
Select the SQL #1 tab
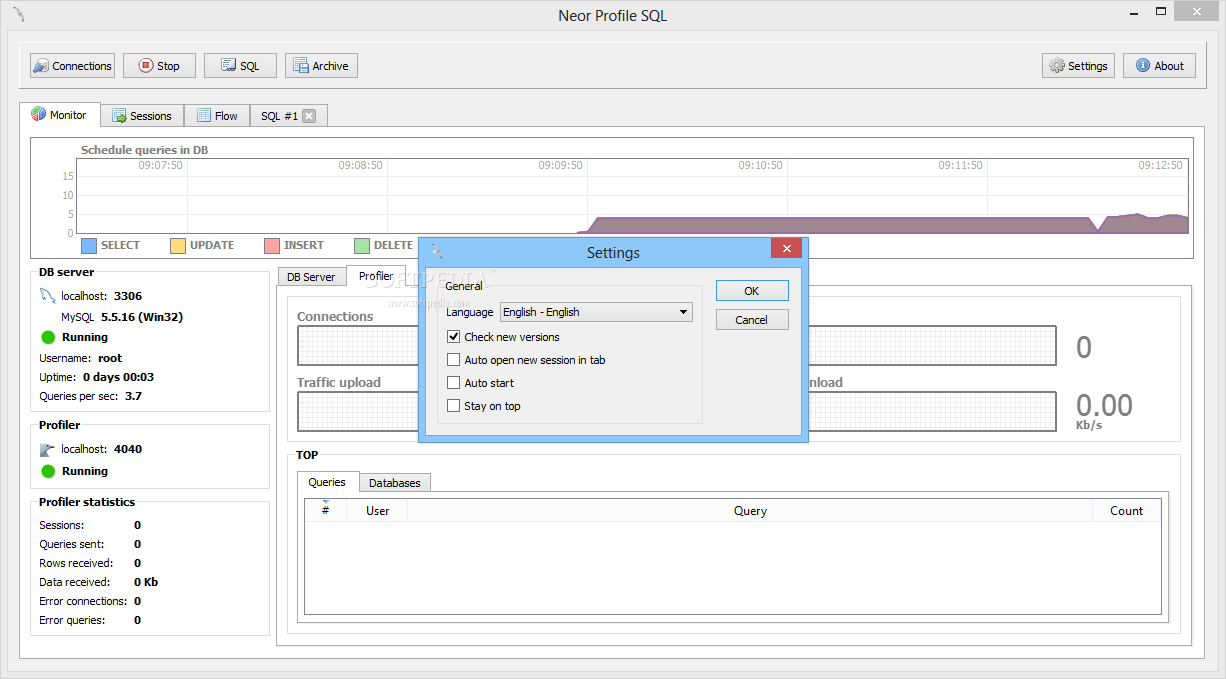pos(279,116)
